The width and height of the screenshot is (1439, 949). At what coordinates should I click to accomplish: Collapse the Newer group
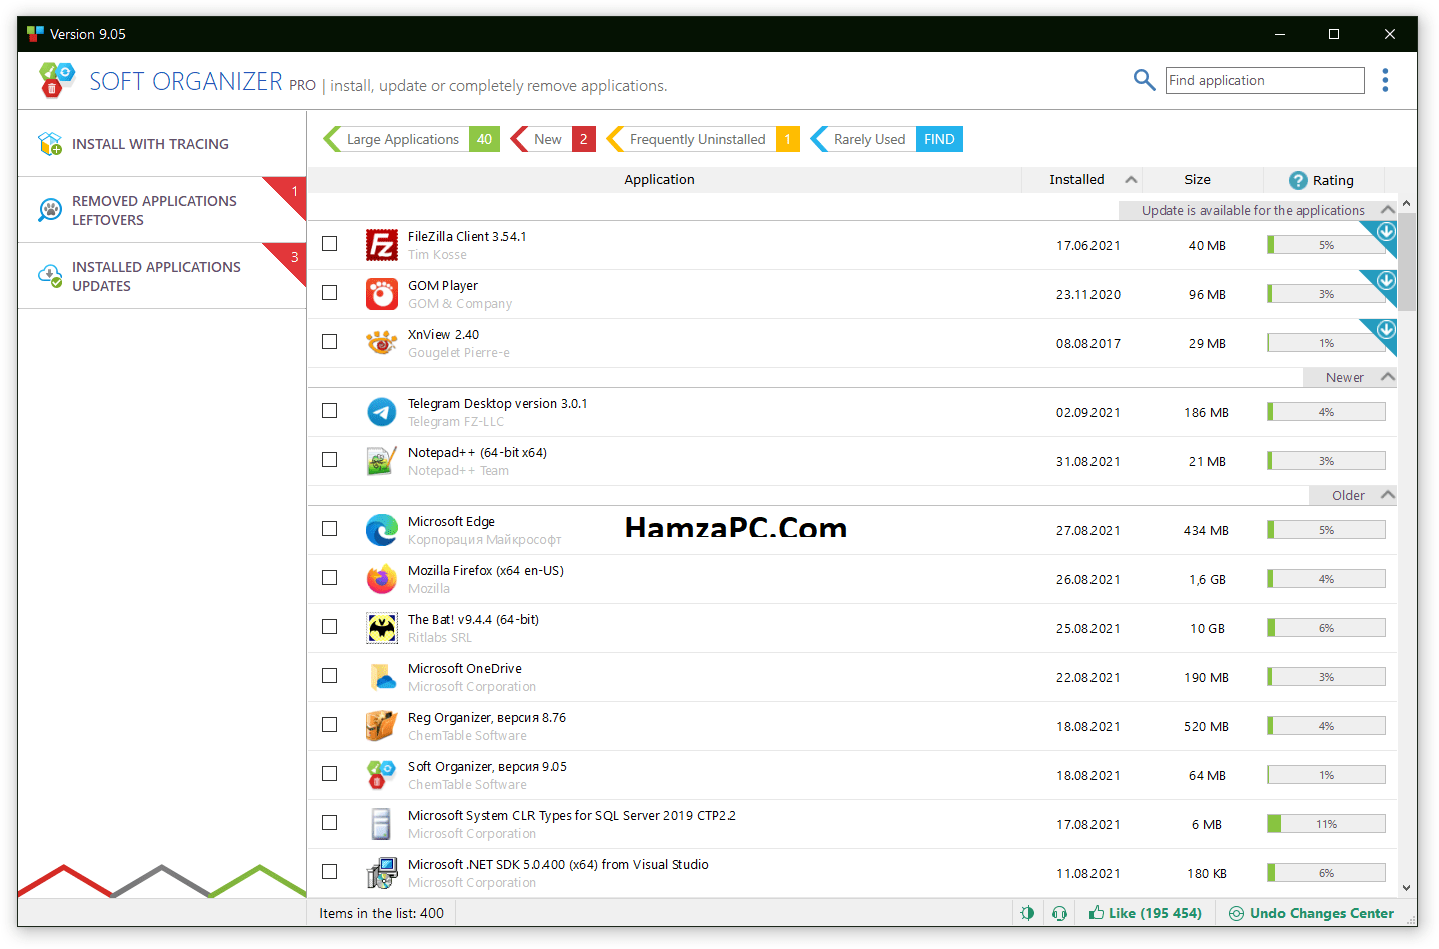tap(1388, 377)
